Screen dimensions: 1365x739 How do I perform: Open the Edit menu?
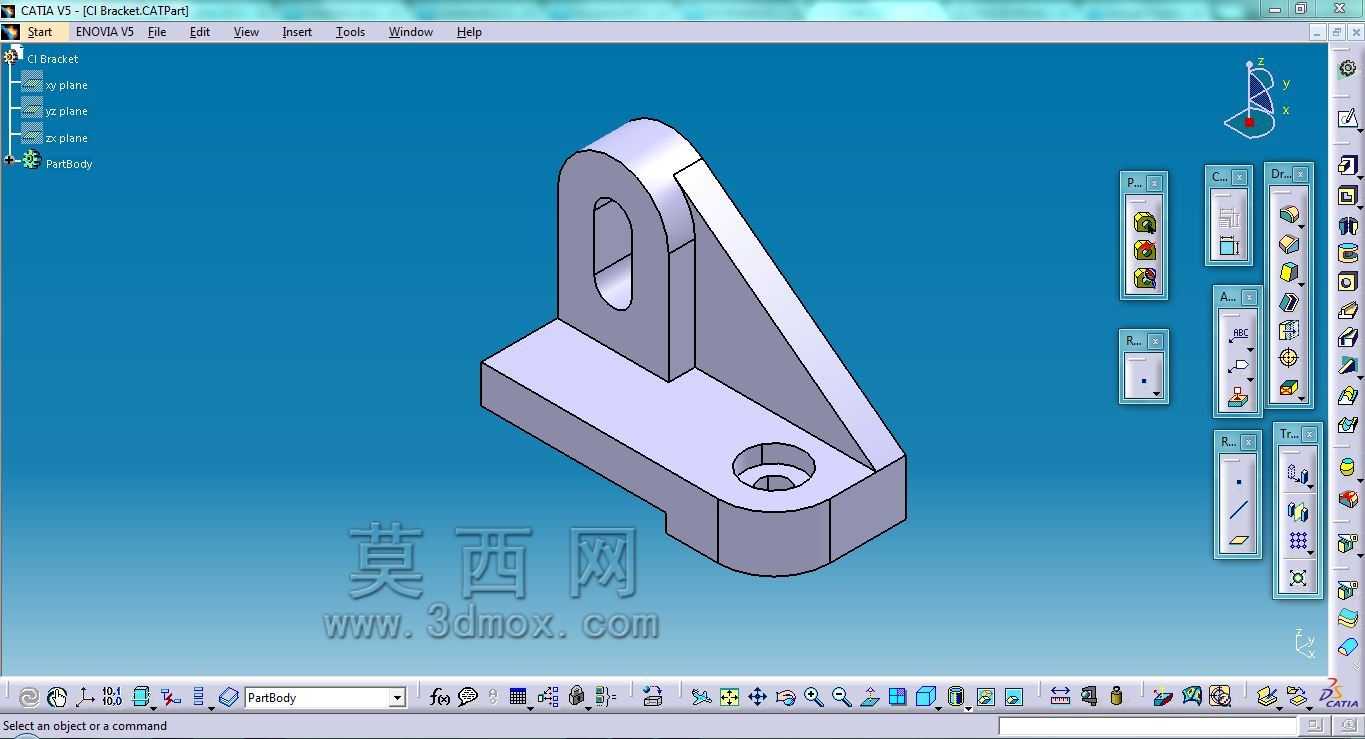coord(200,32)
